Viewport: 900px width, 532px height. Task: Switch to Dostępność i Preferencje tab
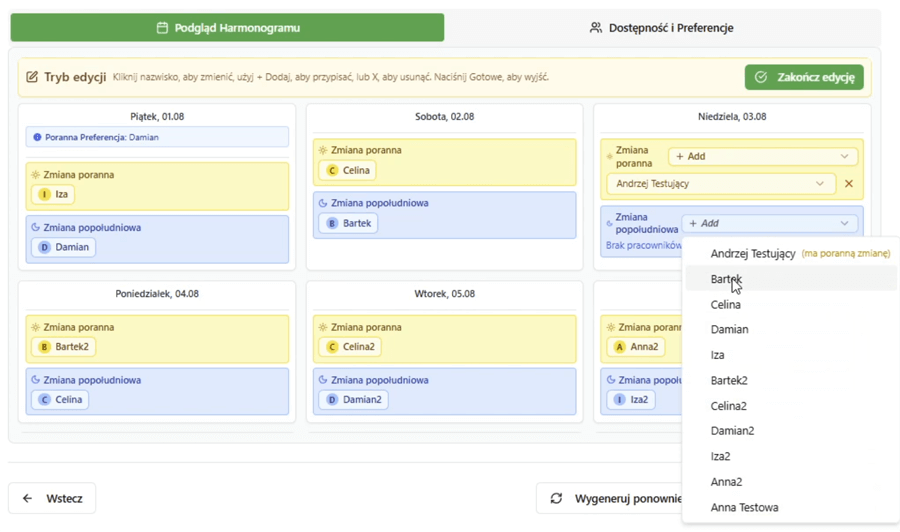[662, 28]
